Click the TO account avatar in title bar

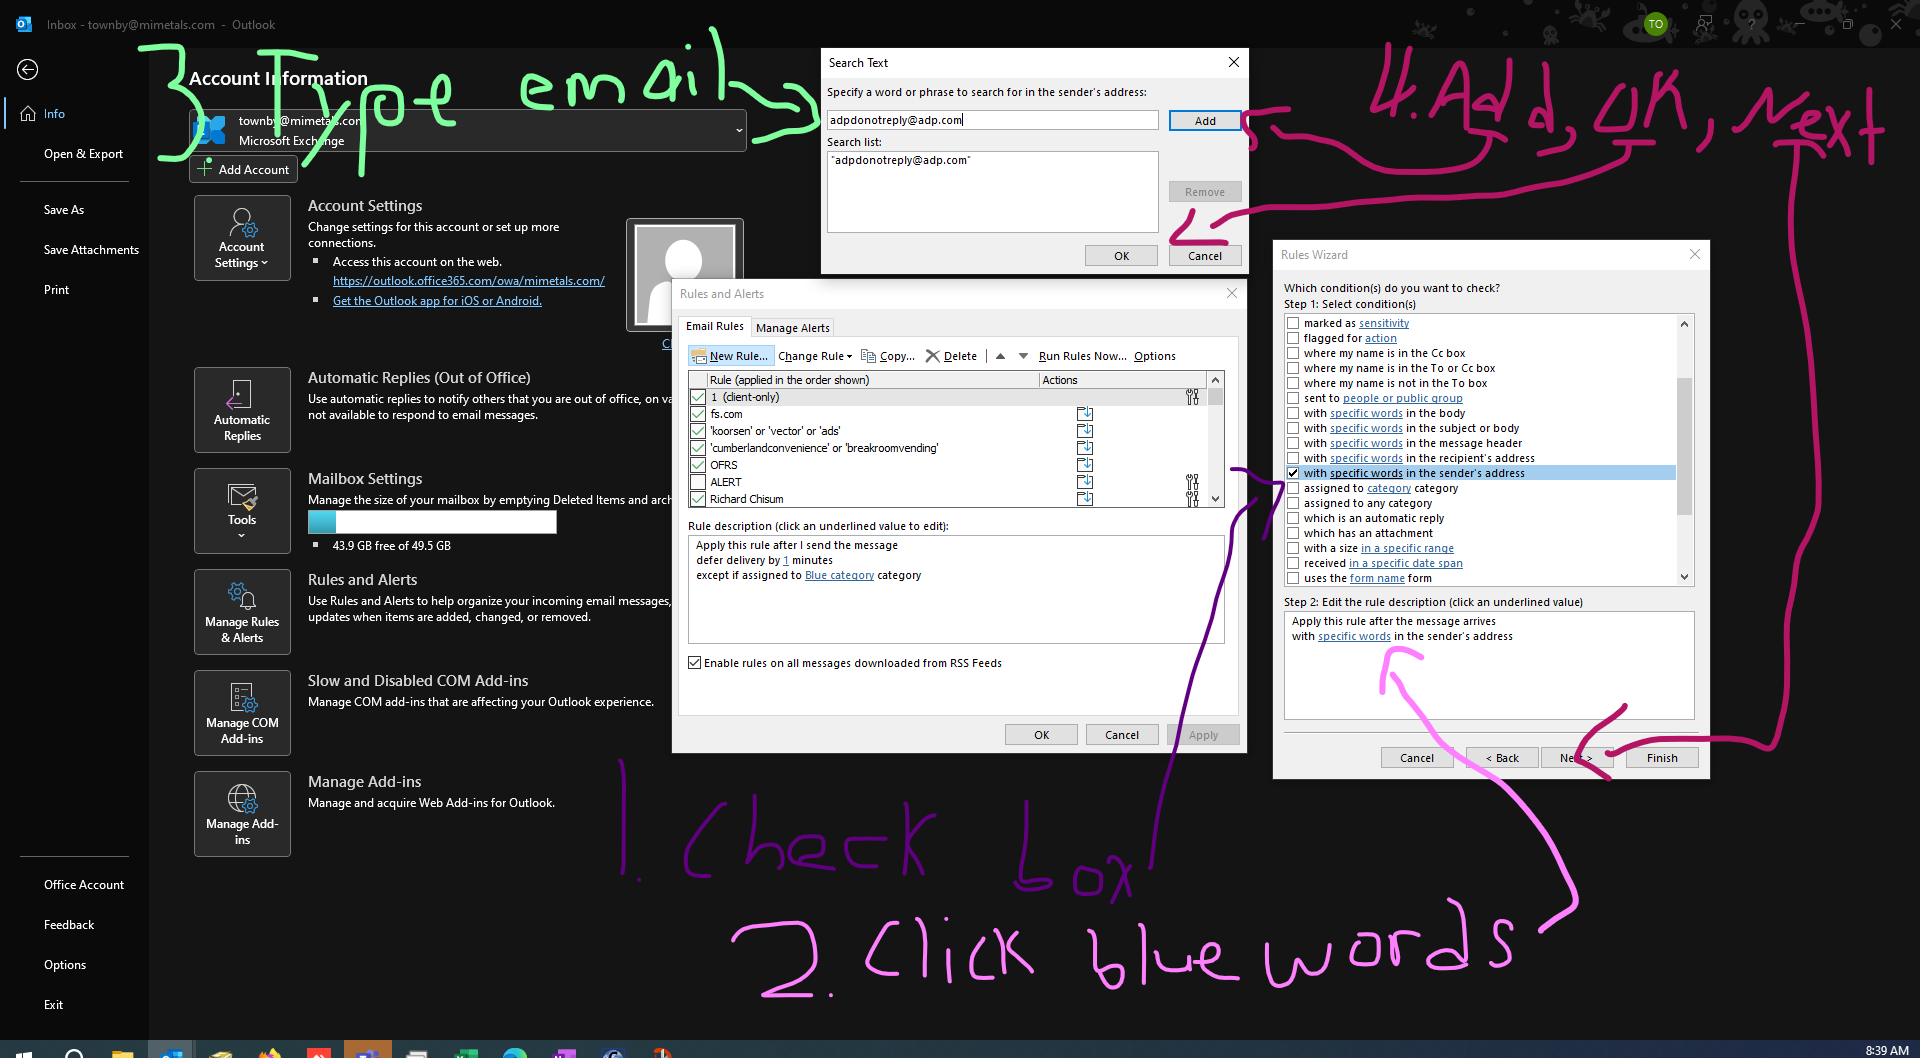coord(1656,24)
